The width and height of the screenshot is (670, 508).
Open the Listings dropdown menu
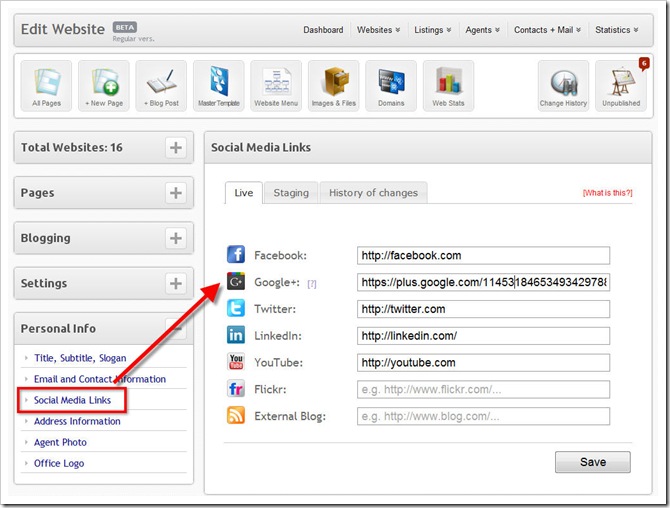pos(432,30)
